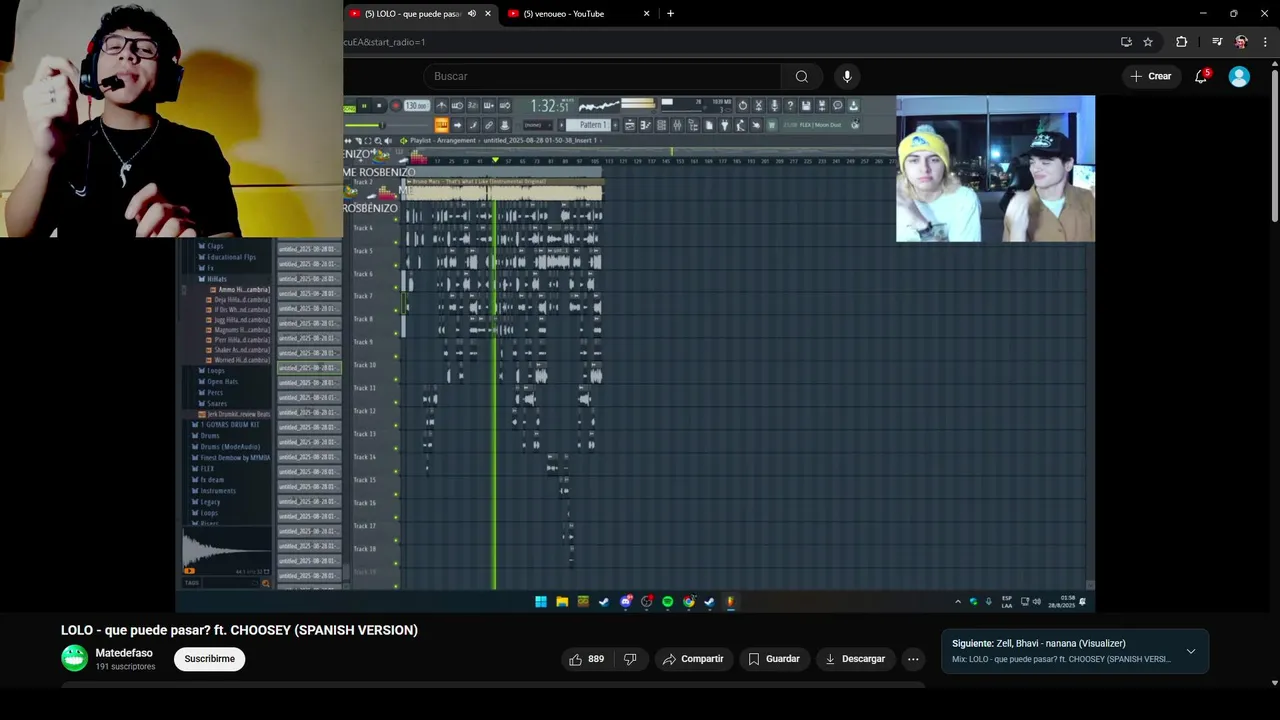Open YouTube notifications bell

point(1202,76)
